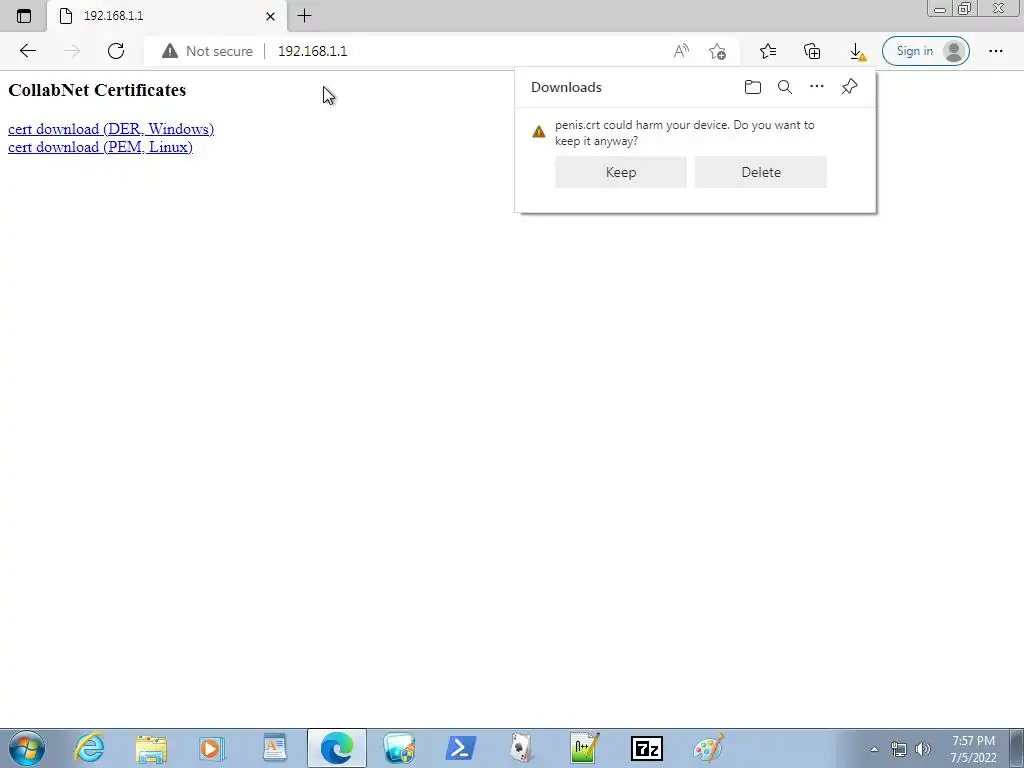This screenshot has height=768, width=1024.
Task: Open Notepad++ from the taskbar
Action: pyautogui.click(x=584, y=748)
